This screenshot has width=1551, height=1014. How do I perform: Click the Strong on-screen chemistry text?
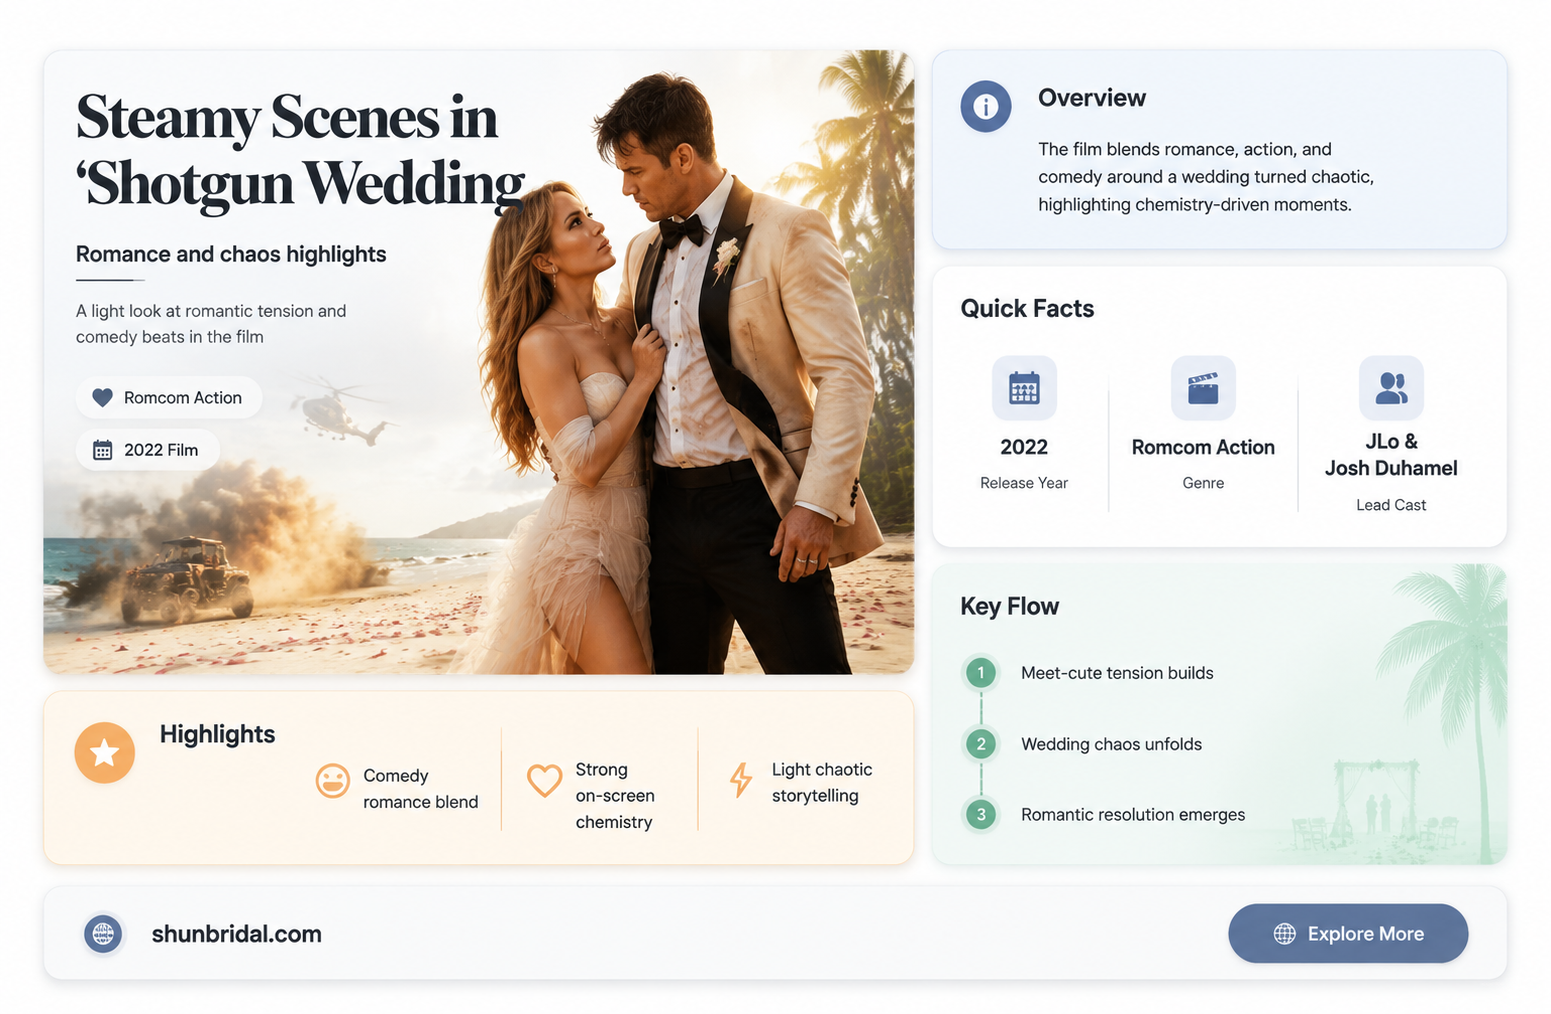615,796
